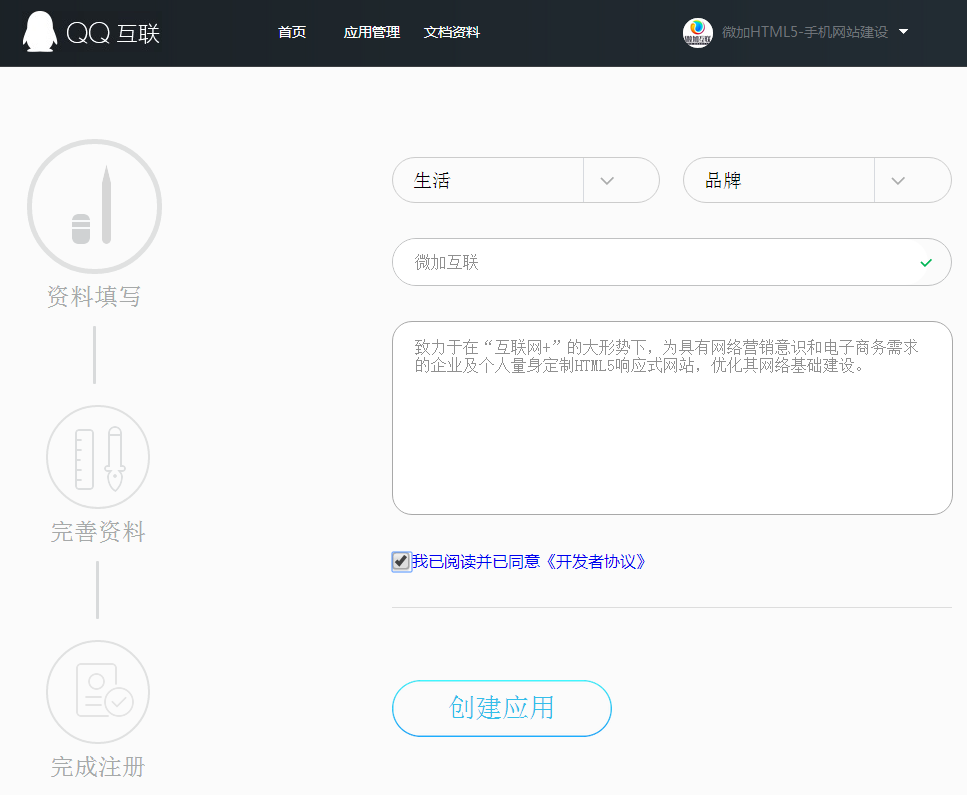Click the QQ互联 brand text
Screen dimensions: 967x795
(113, 33)
